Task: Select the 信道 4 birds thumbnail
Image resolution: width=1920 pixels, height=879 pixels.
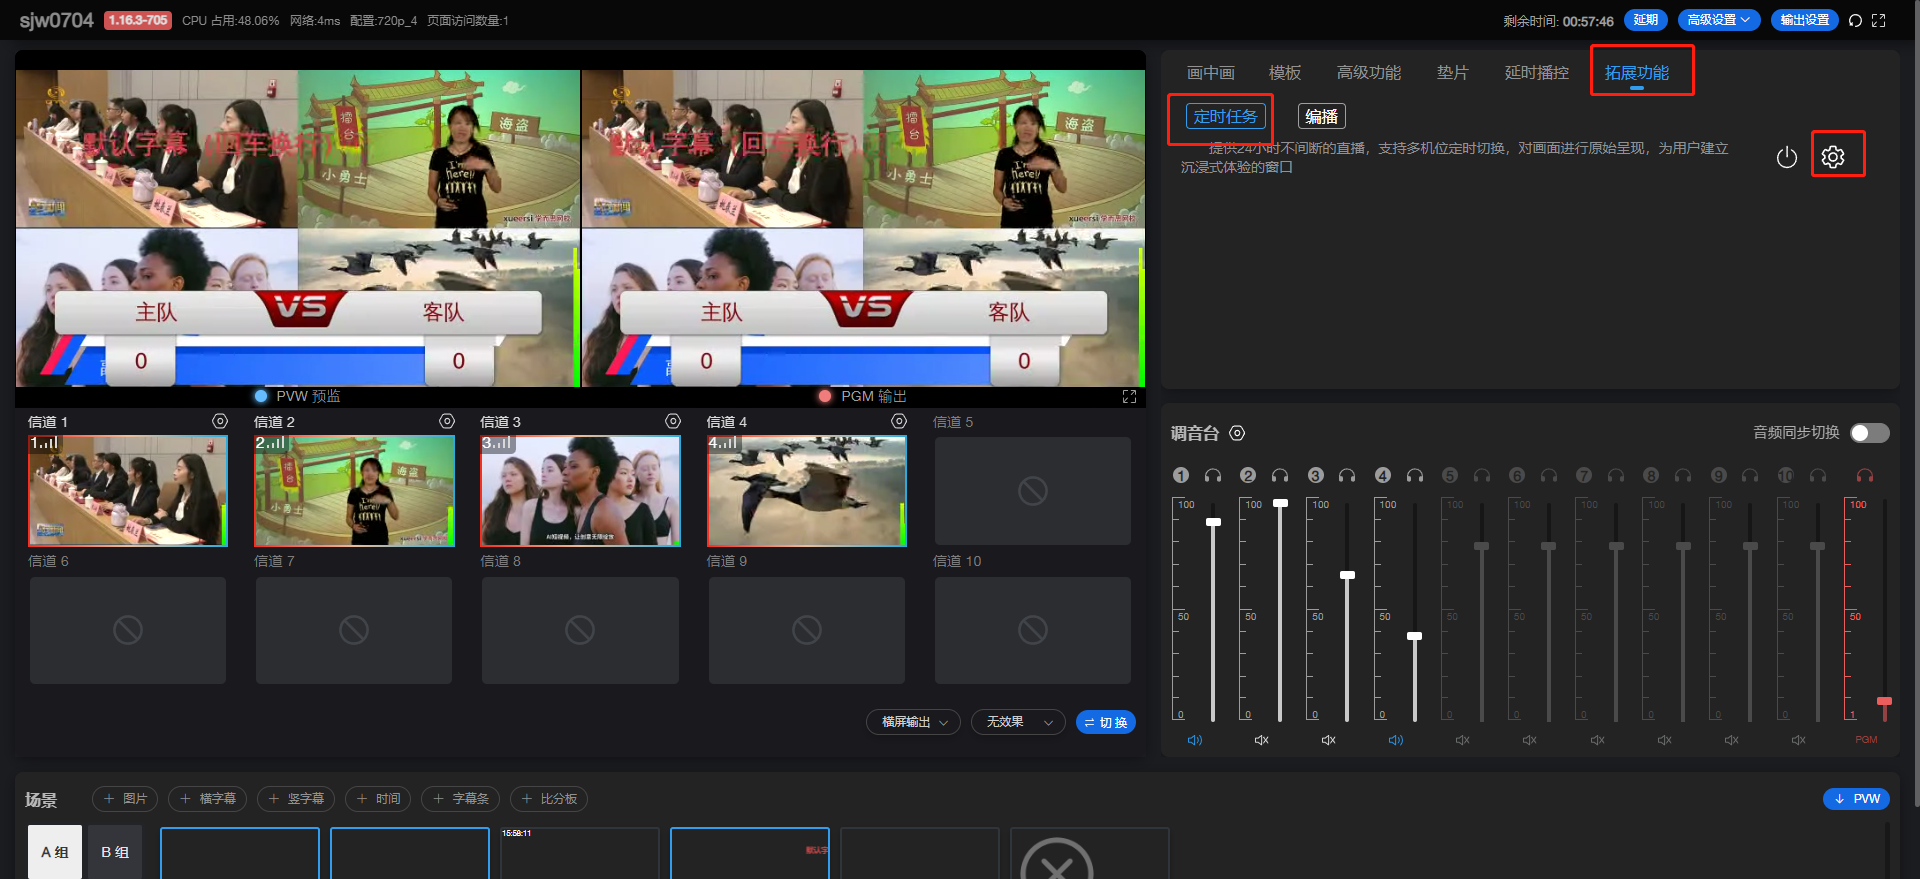Action: click(807, 491)
